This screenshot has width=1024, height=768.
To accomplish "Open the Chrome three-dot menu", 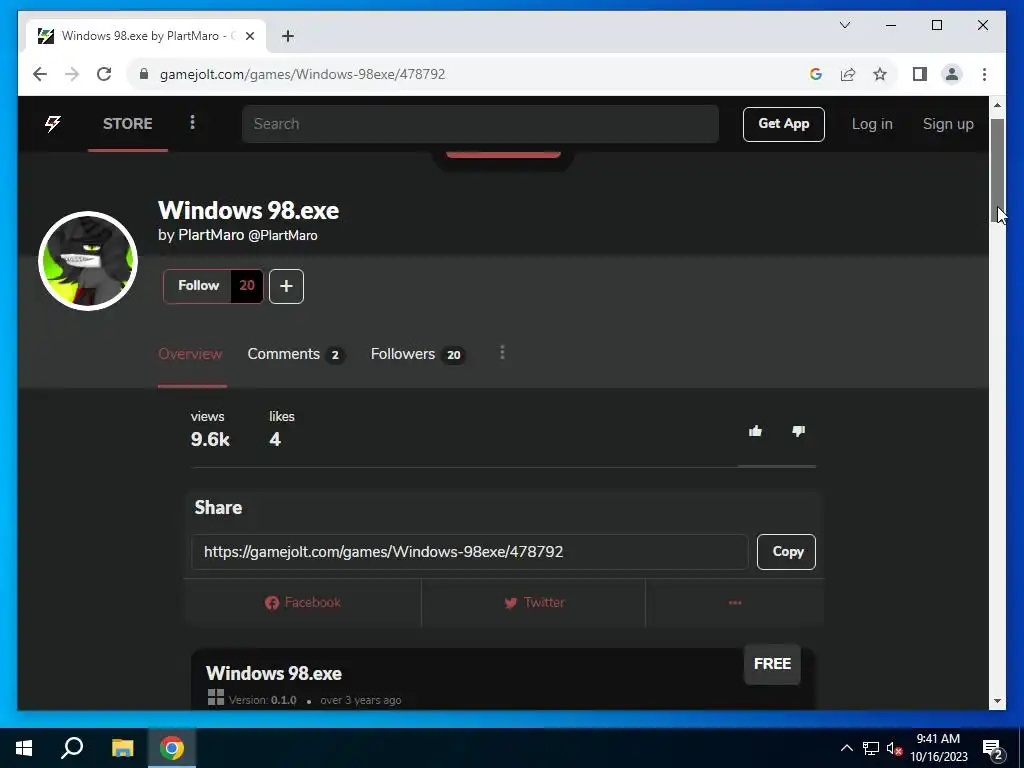I will [984, 74].
